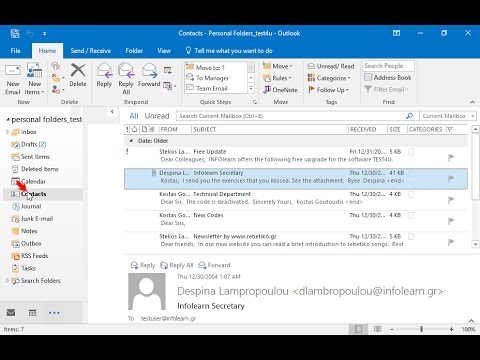Expand the Inbox folder
This screenshot has width=480, height=360.
[7, 132]
